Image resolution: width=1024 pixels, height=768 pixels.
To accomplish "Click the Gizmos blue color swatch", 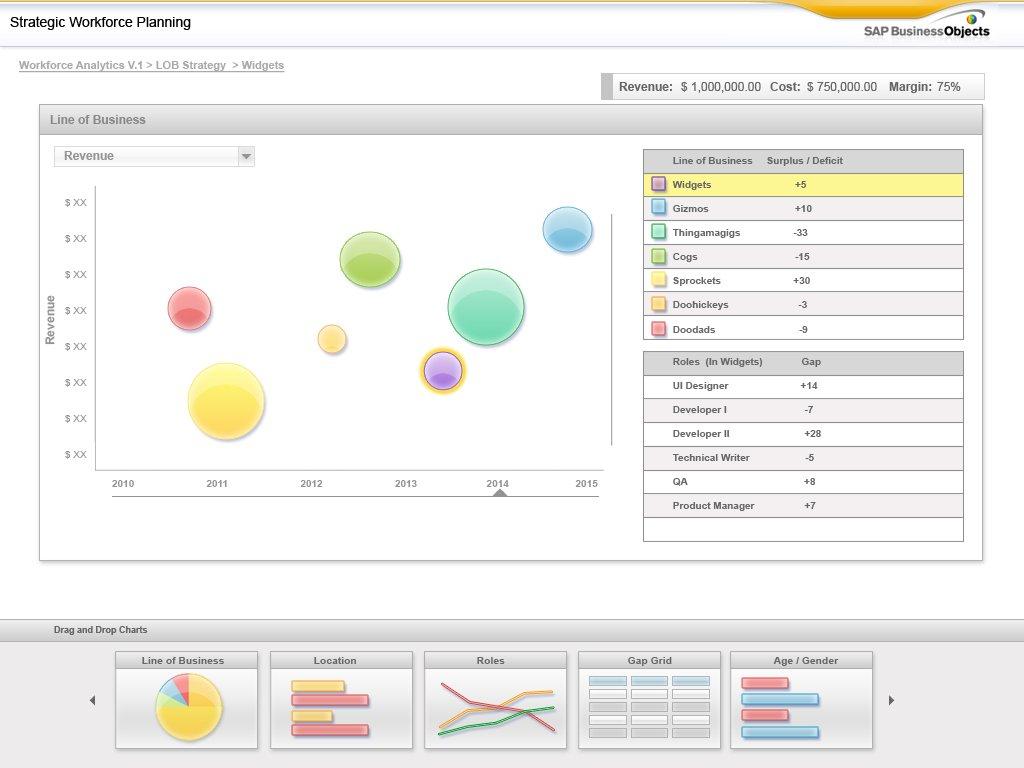I will pos(659,208).
